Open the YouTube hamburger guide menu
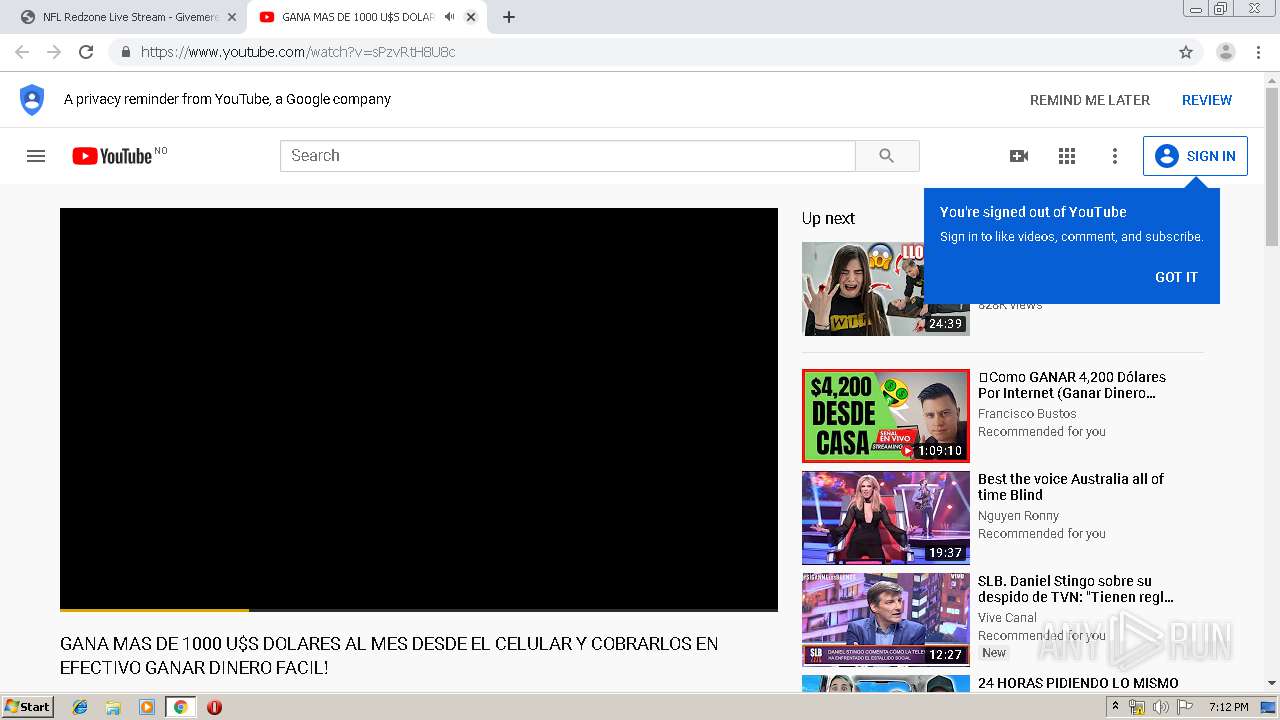This screenshot has width=1280, height=720. tap(36, 156)
